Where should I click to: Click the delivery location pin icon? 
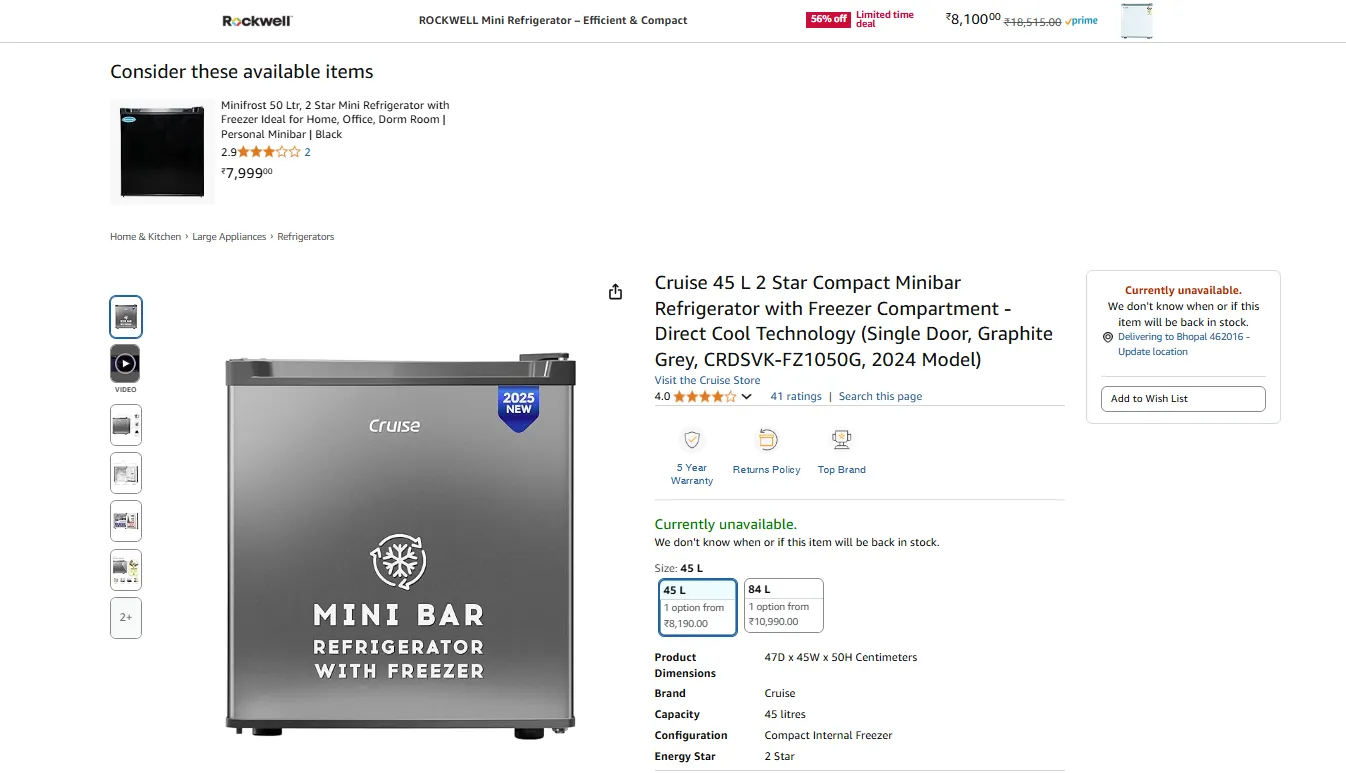[1108, 338]
